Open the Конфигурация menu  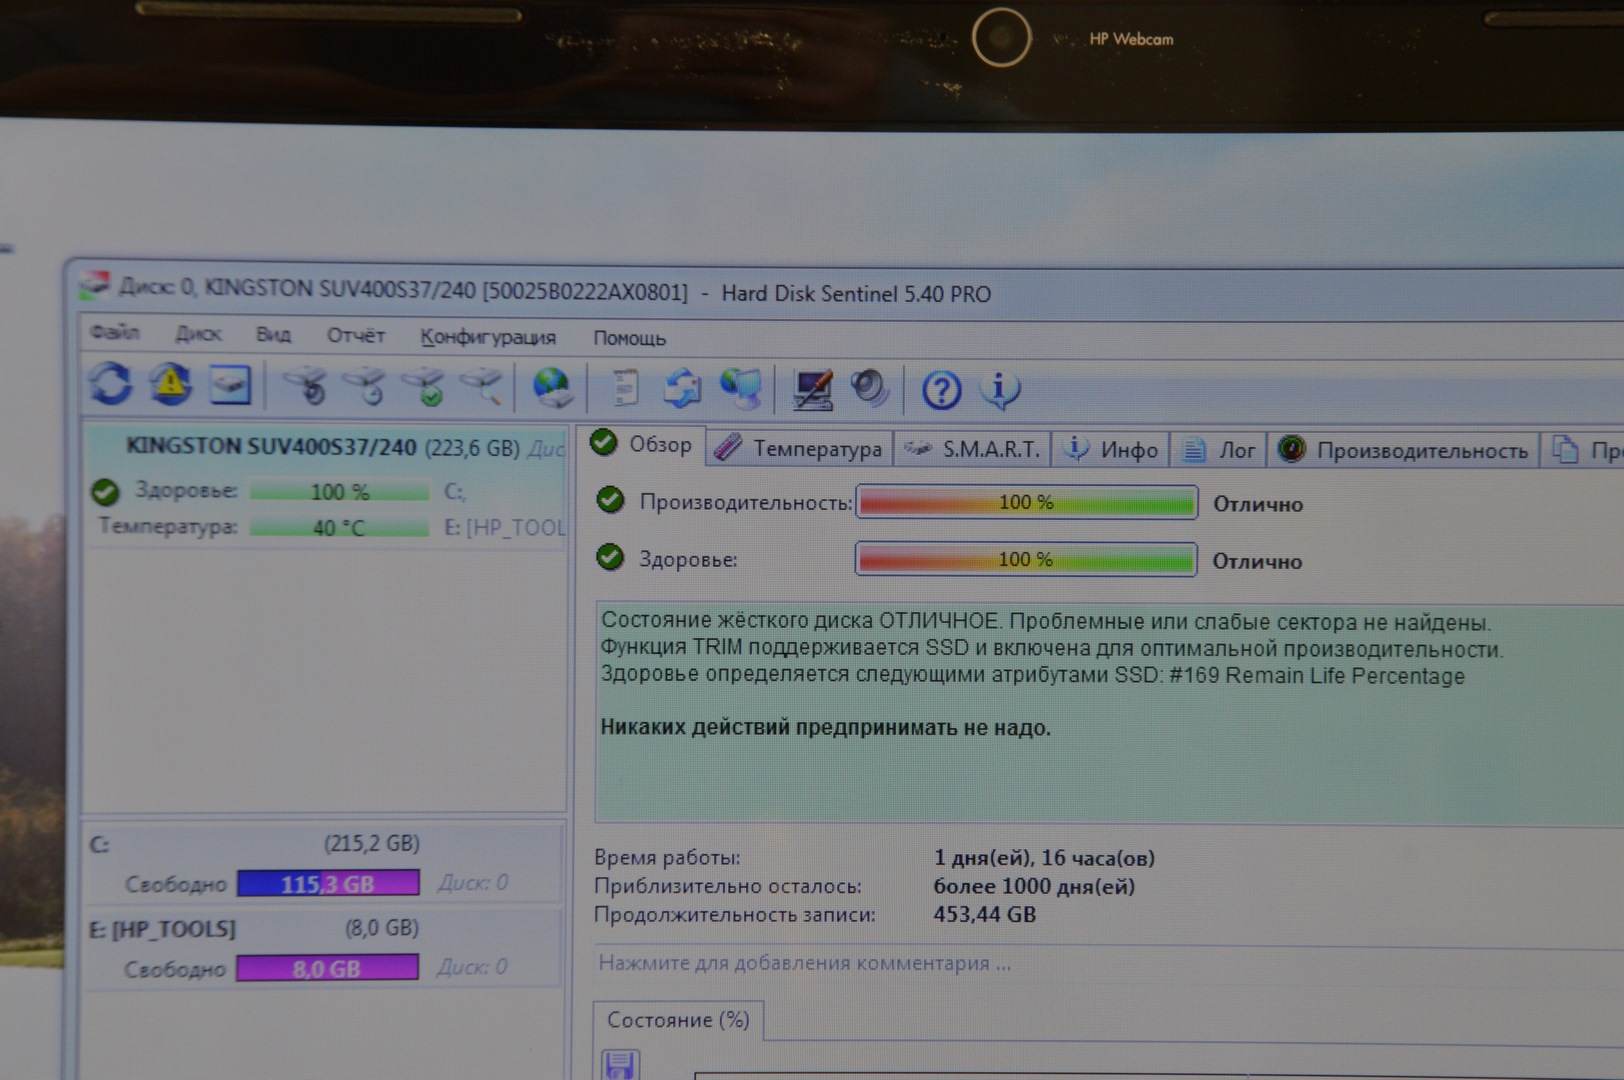tap(487, 337)
